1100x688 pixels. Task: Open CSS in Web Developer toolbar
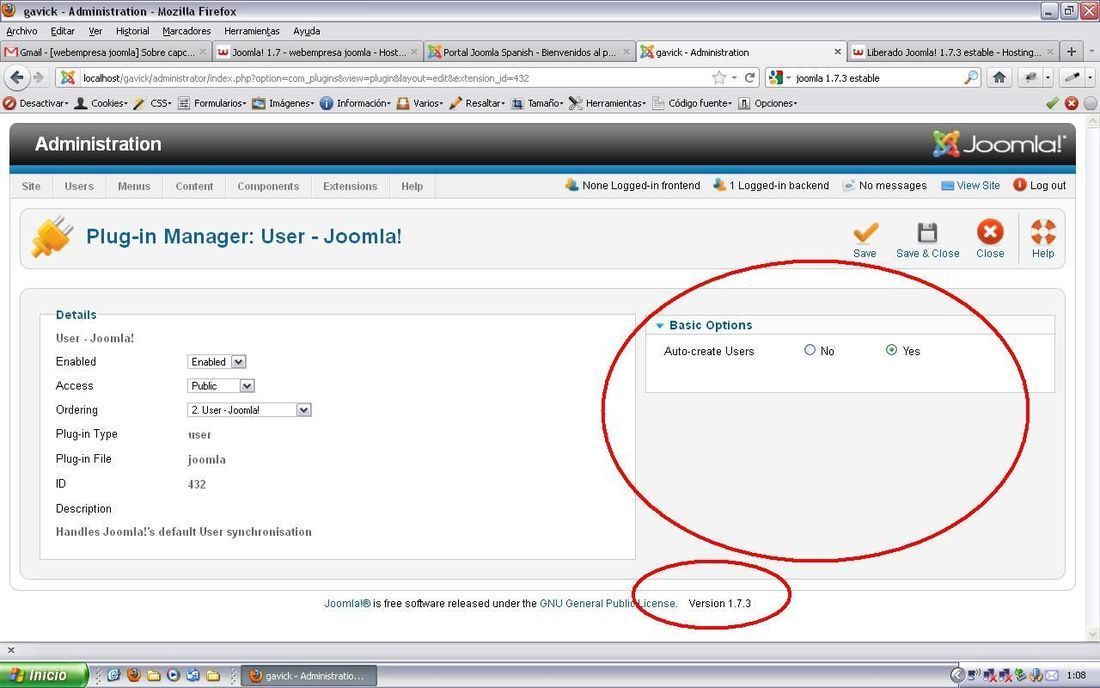[152, 103]
